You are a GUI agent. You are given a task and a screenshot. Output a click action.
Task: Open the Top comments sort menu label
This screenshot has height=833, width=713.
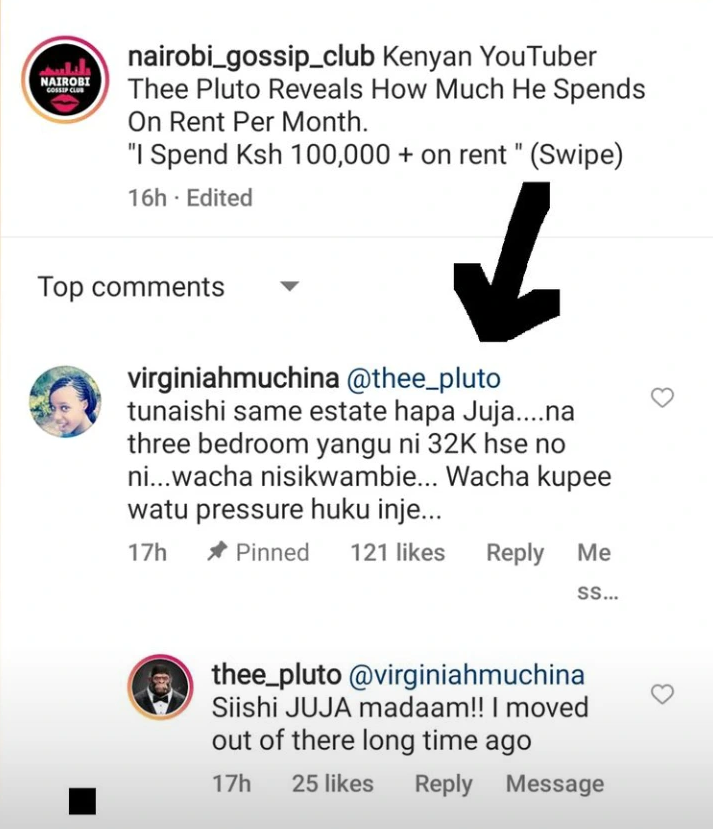coord(131,287)
